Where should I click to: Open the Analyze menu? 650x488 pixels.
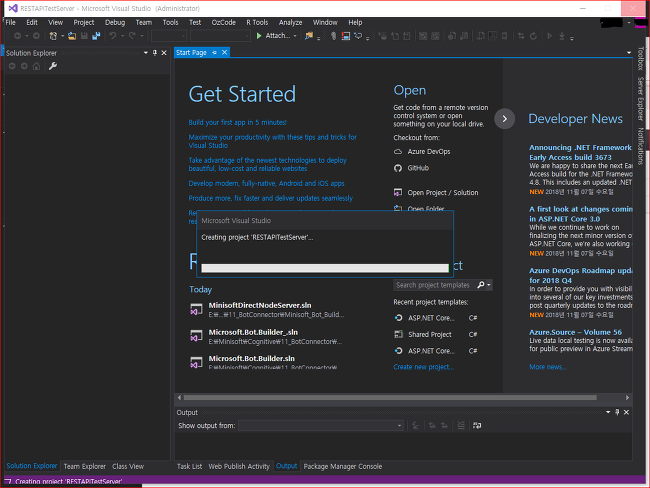[290, 22]
